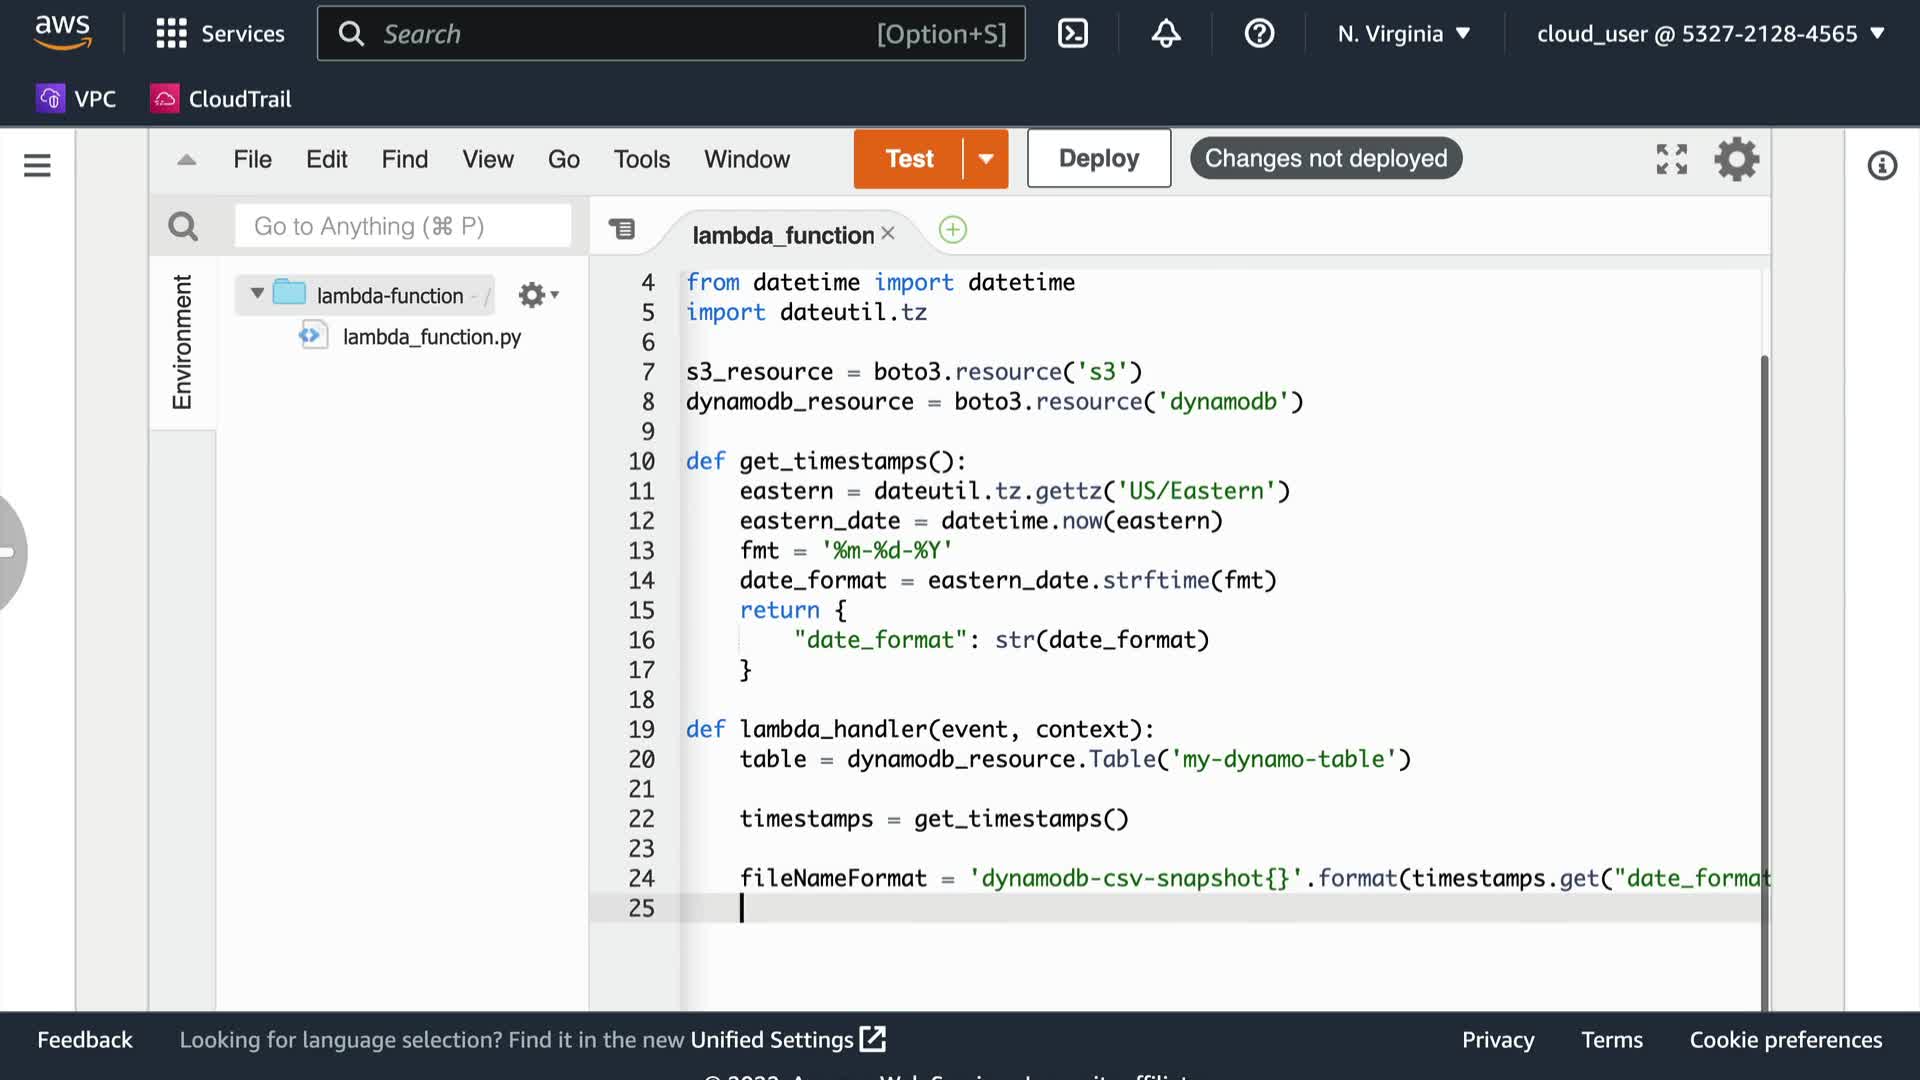Open the tab list icon
The height and width of the screenshot is (1080, 1920).
[x=622, y=230]
